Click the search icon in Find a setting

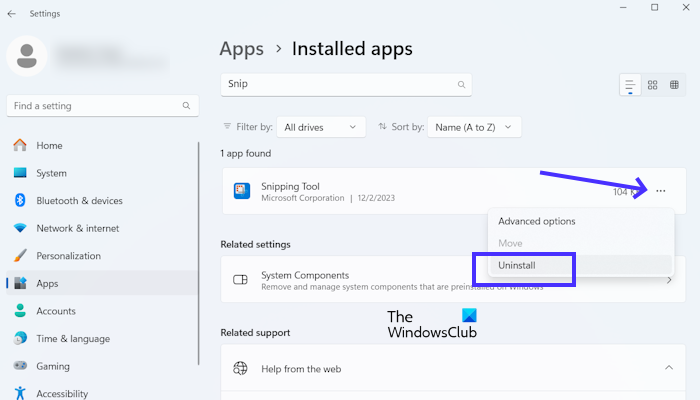tap(186, 106)
